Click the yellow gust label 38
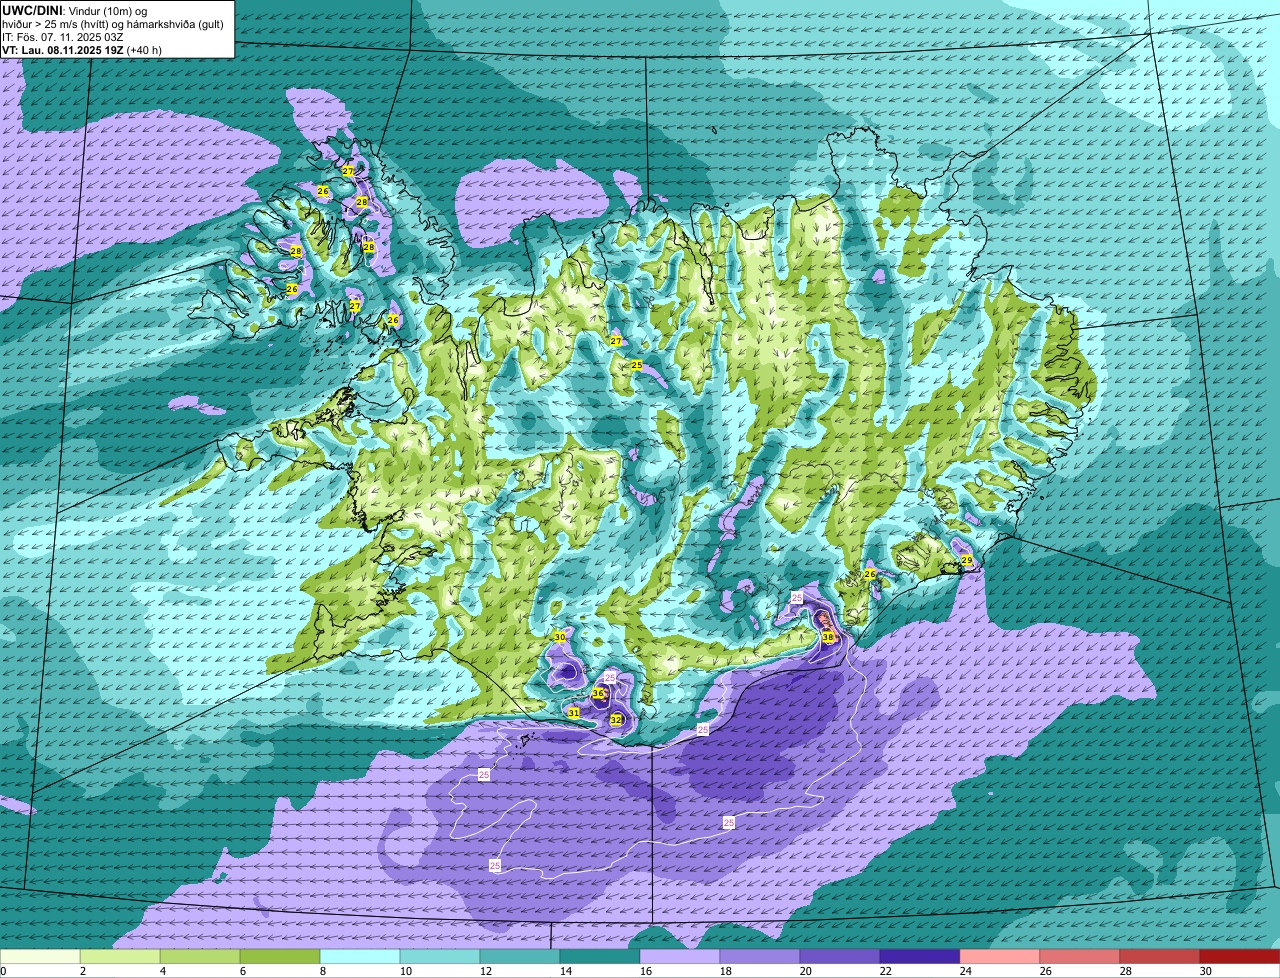The width and height of the screenshot is (1280, 978). [828, 637]
